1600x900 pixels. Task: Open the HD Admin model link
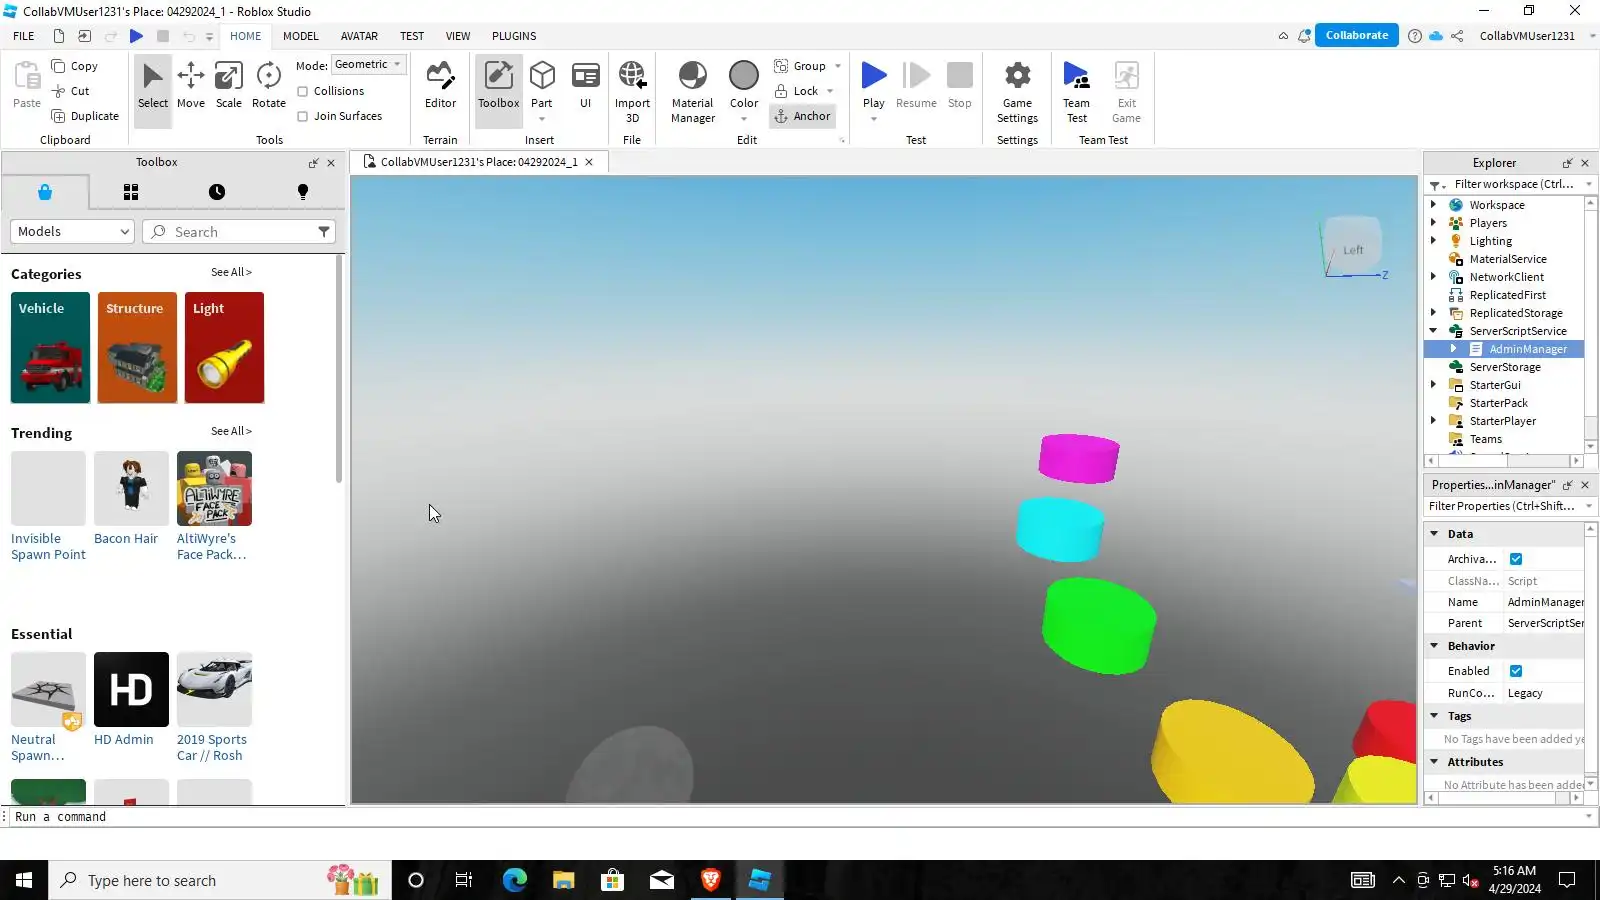123,740
